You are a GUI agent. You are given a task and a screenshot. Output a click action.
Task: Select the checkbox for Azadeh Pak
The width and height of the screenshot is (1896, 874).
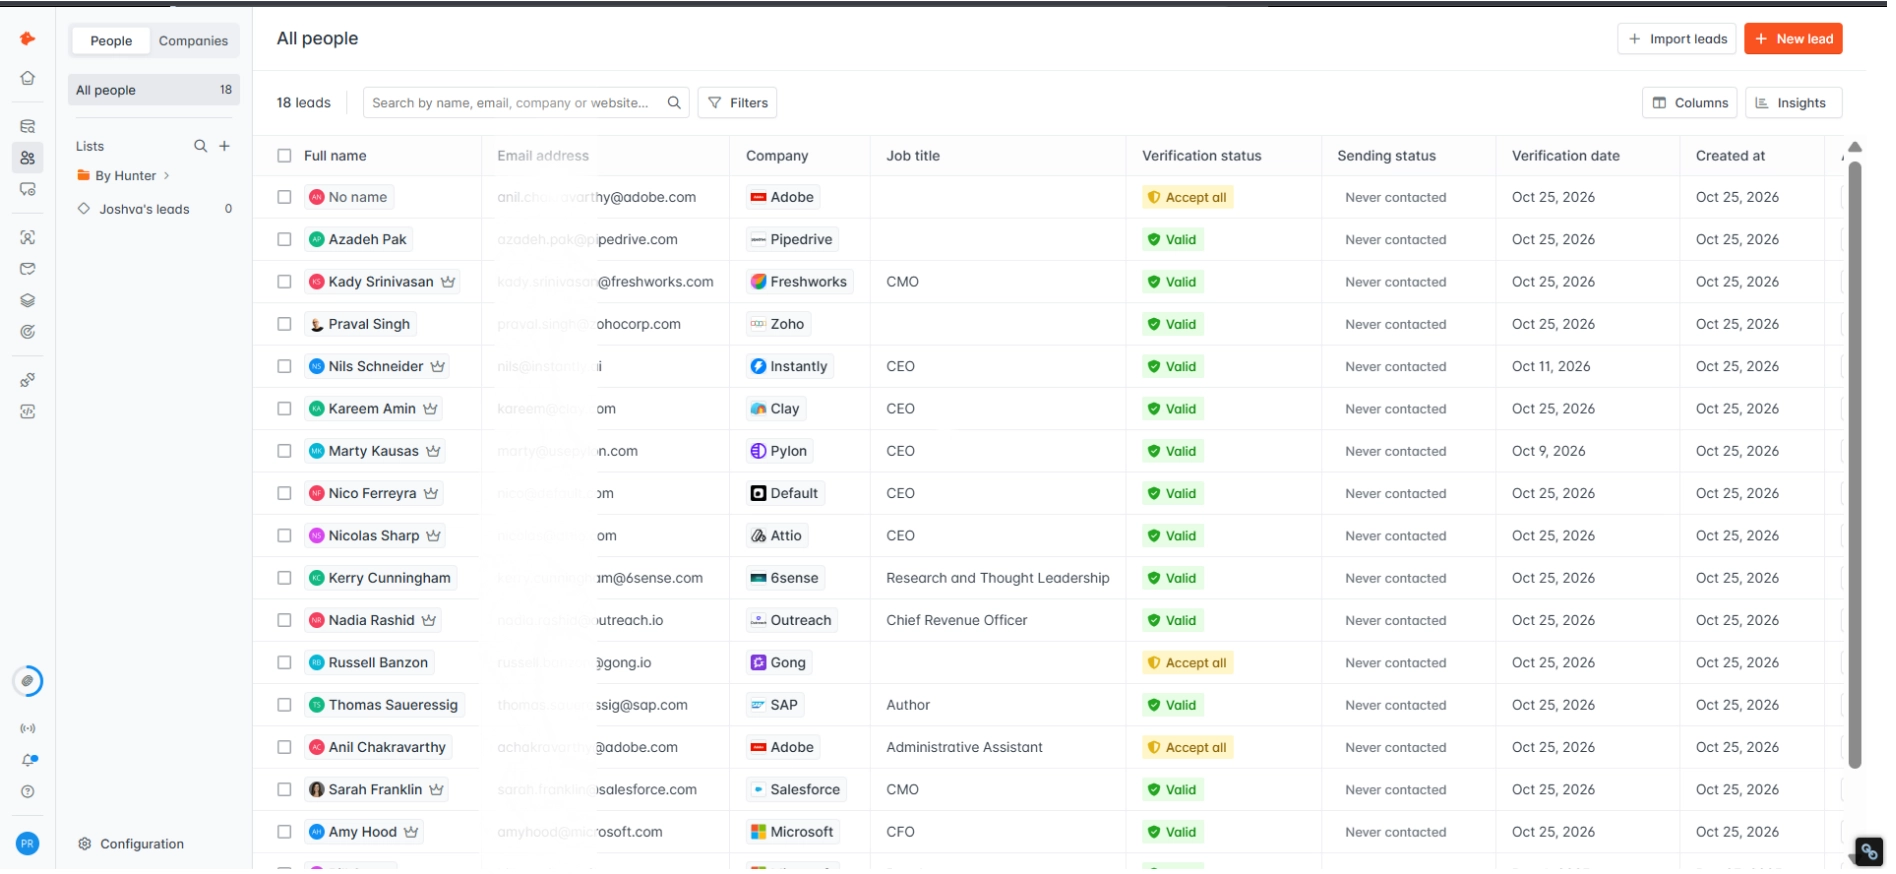click(285, 240)
